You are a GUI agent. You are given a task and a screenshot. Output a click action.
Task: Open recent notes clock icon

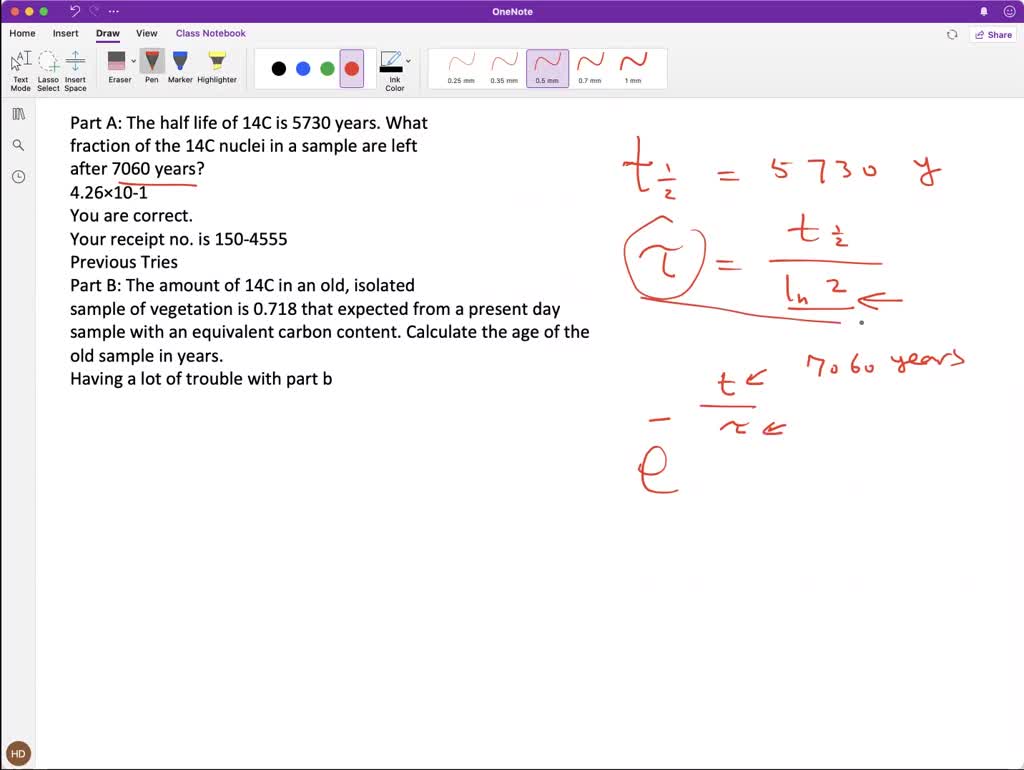[18, 176]
